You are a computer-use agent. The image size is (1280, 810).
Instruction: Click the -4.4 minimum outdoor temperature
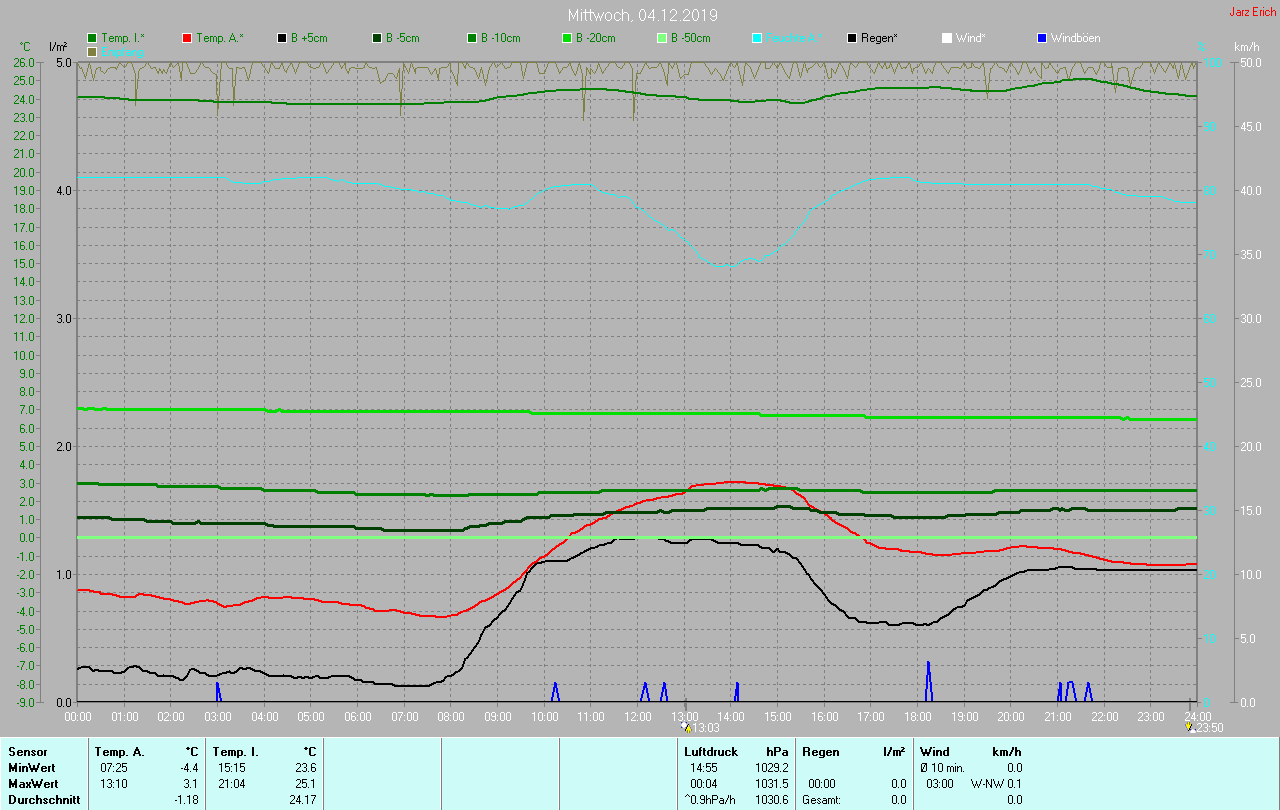[x=189, y=768]
